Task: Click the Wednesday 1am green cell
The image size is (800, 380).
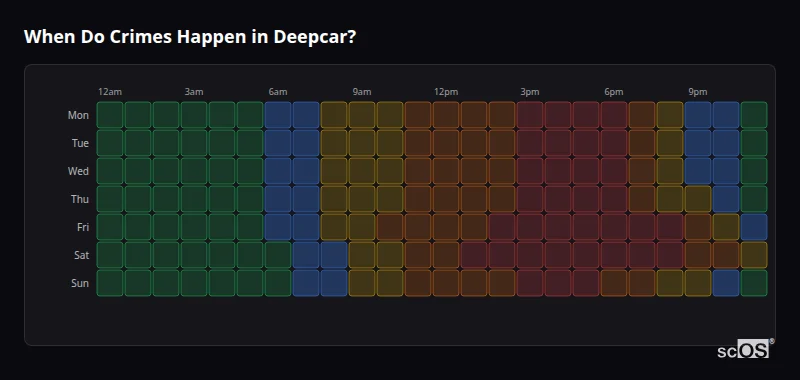Action: pyautogui.click(x=138, y=171)
